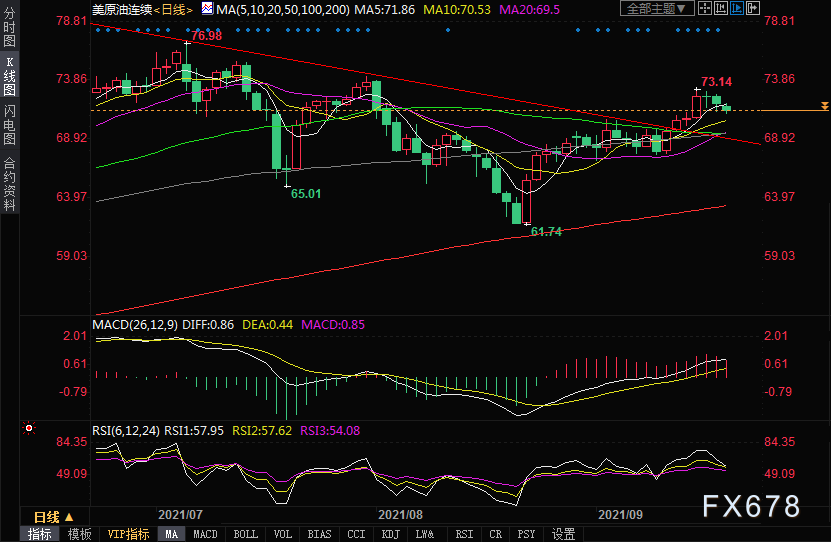Click the 2021/09 date axis label

[x=620, y=514]
